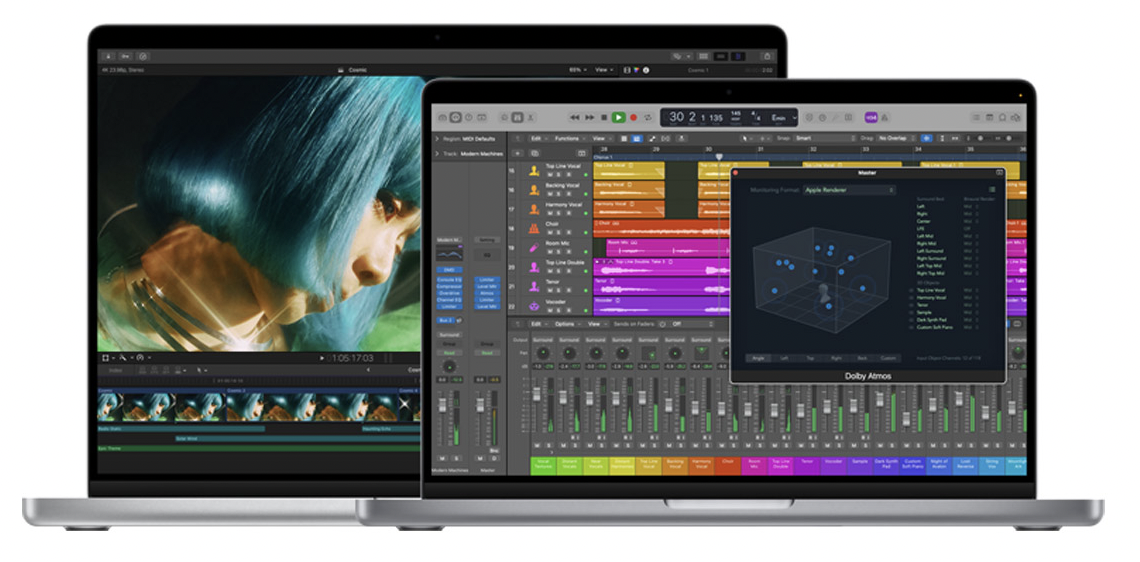Open the Loop Browser icon

point(1003,117)
